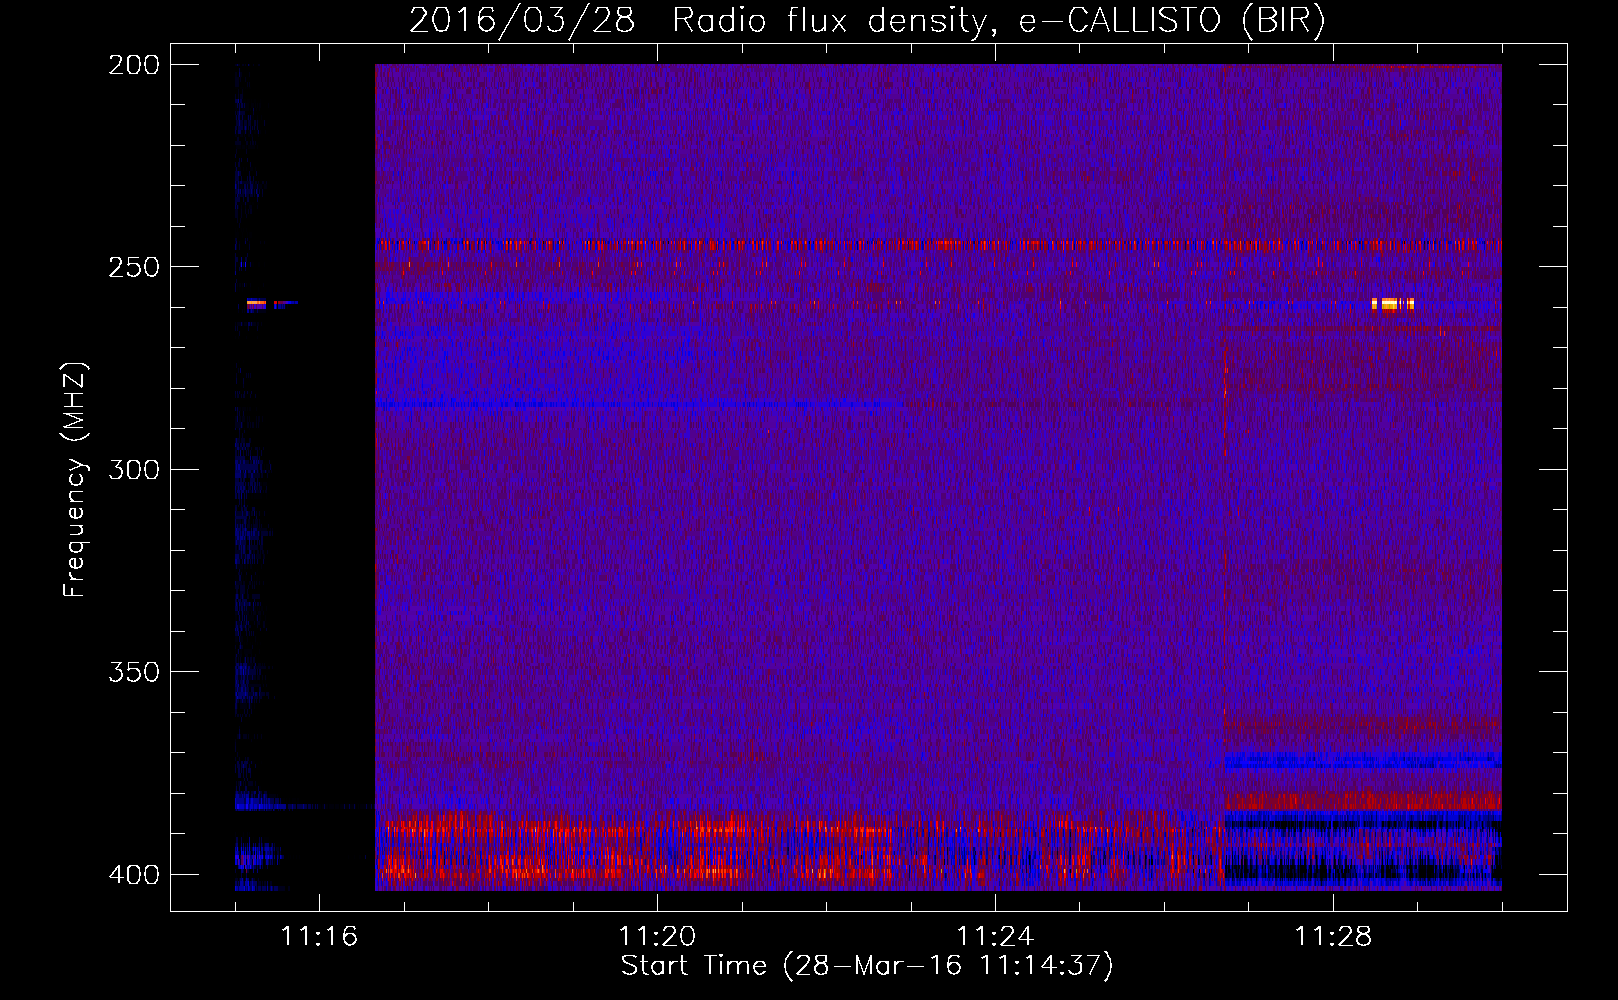Click the 350 frequency tick label
Viewport: 1618px width, 1000px height.
click(134, 672)
